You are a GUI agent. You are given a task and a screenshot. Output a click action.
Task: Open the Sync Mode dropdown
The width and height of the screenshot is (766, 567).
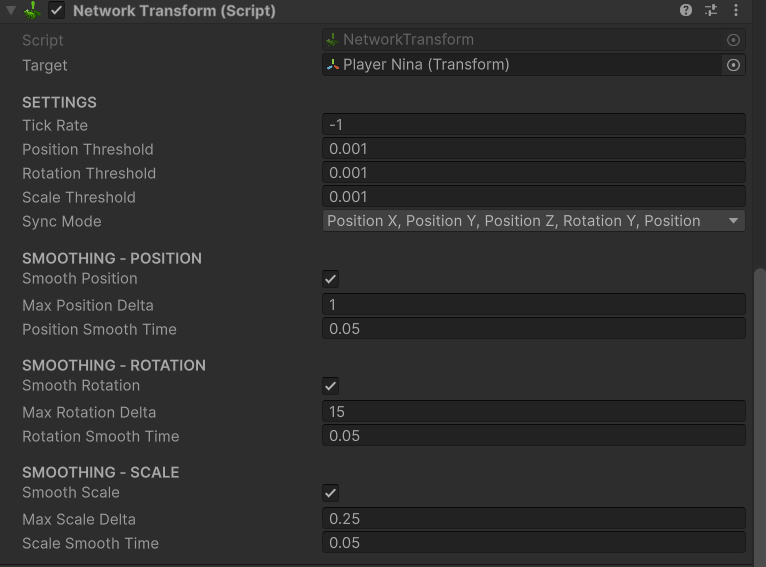point(533,221)
